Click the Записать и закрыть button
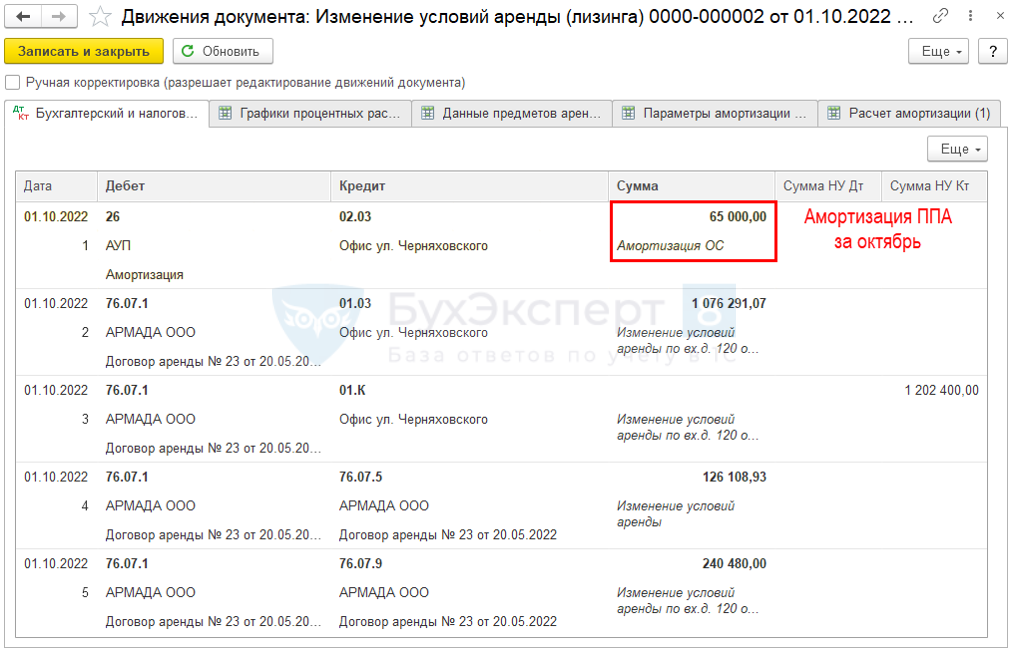 point(84,52)
